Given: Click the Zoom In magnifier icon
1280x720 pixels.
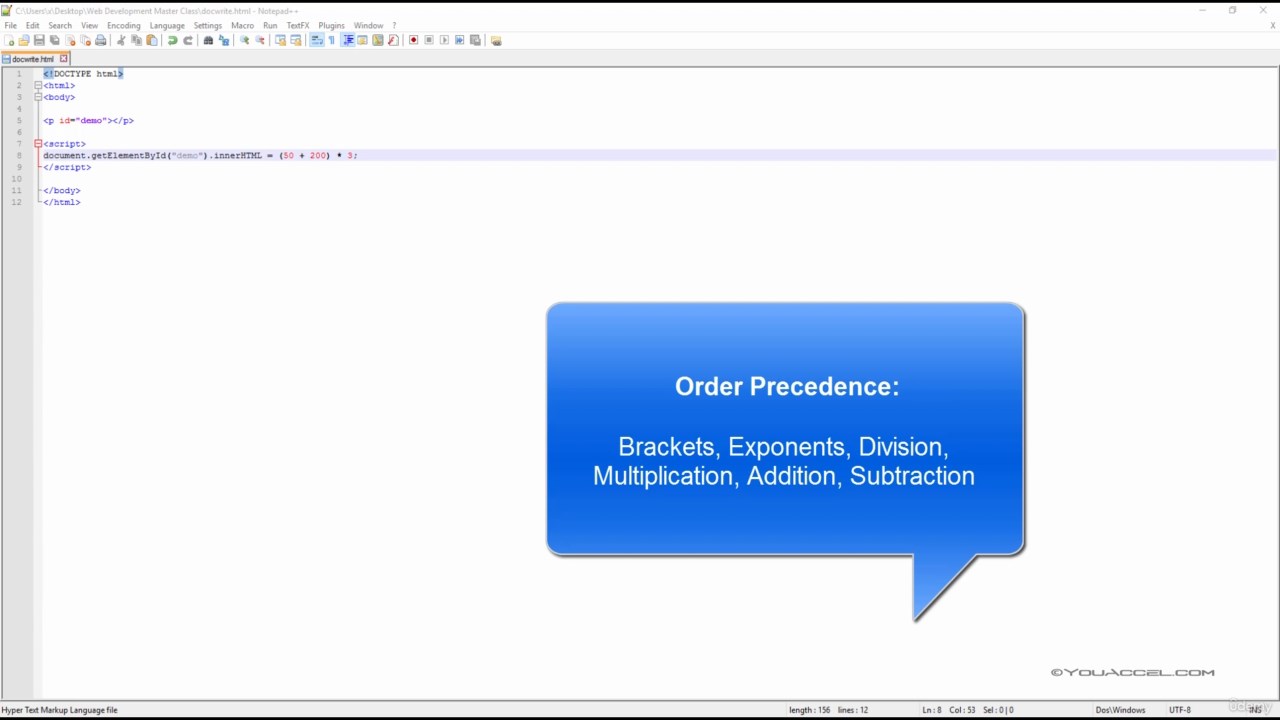Looking at the screenshot, I should 244,40.
